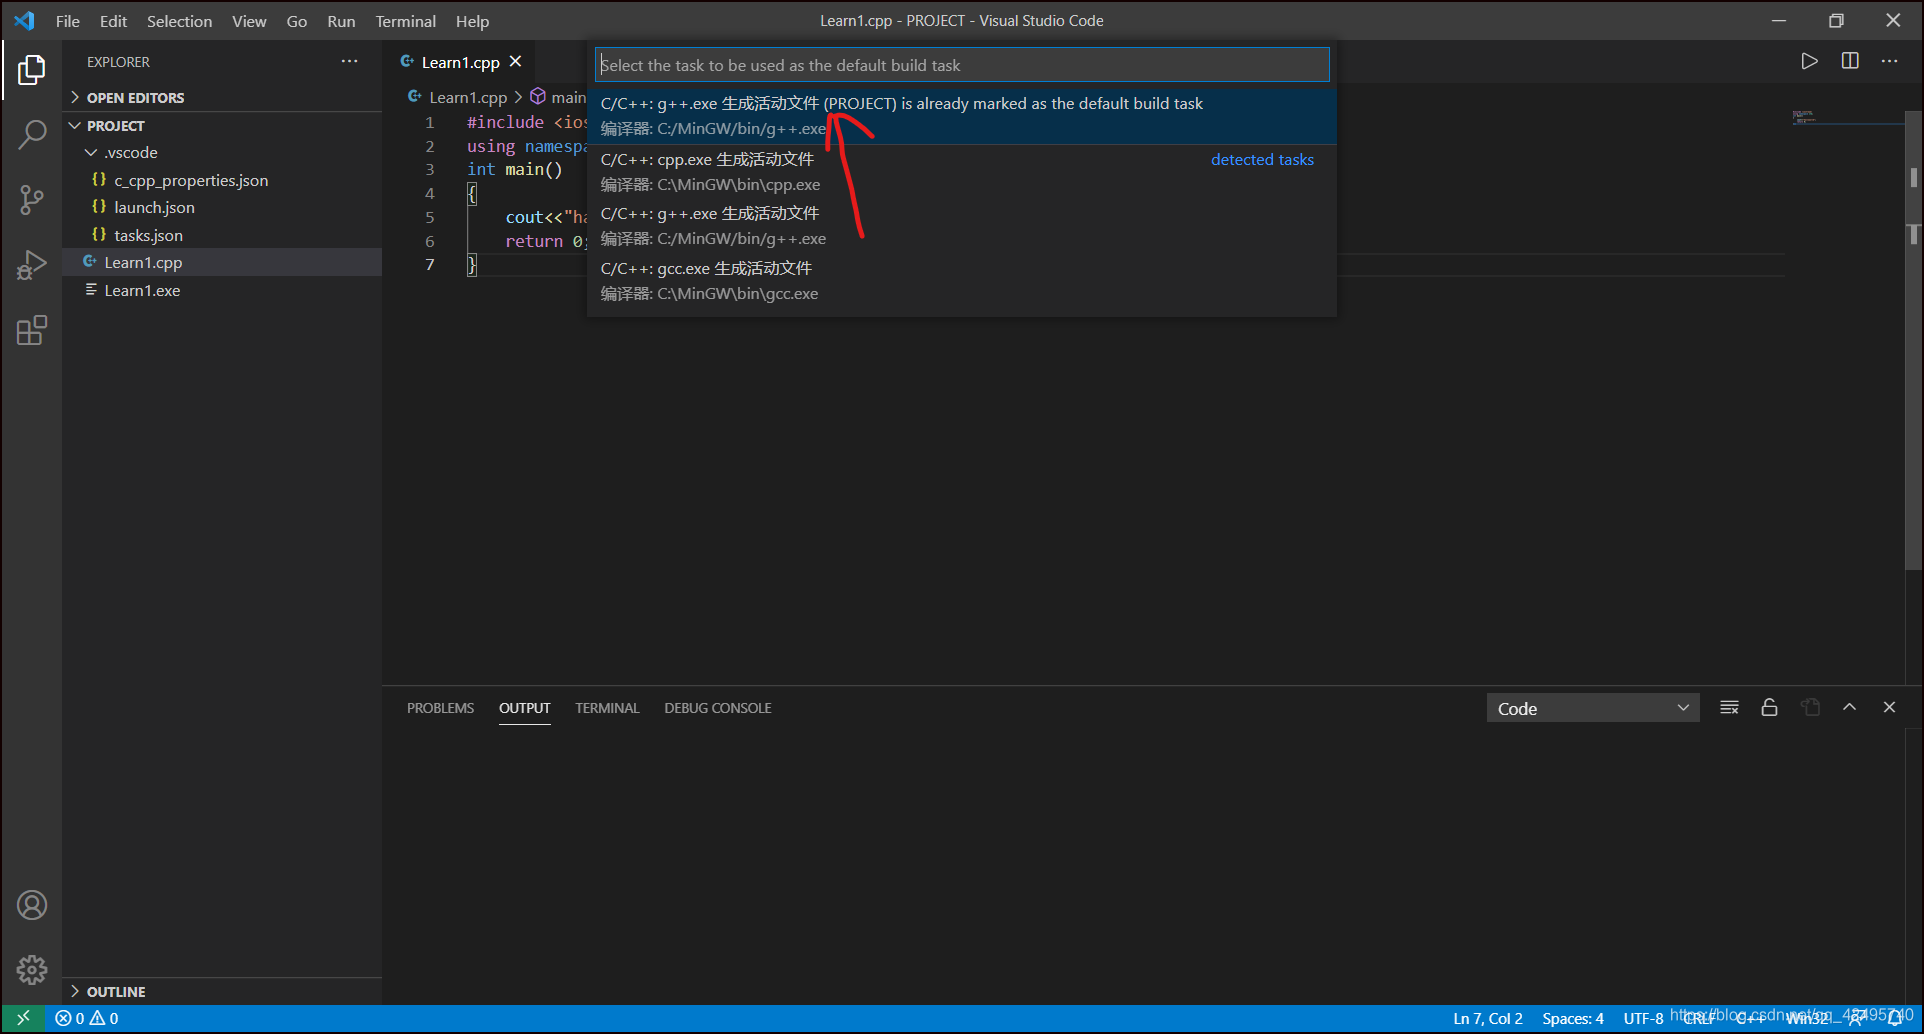Open the Terminal menu

pos(405,21)
